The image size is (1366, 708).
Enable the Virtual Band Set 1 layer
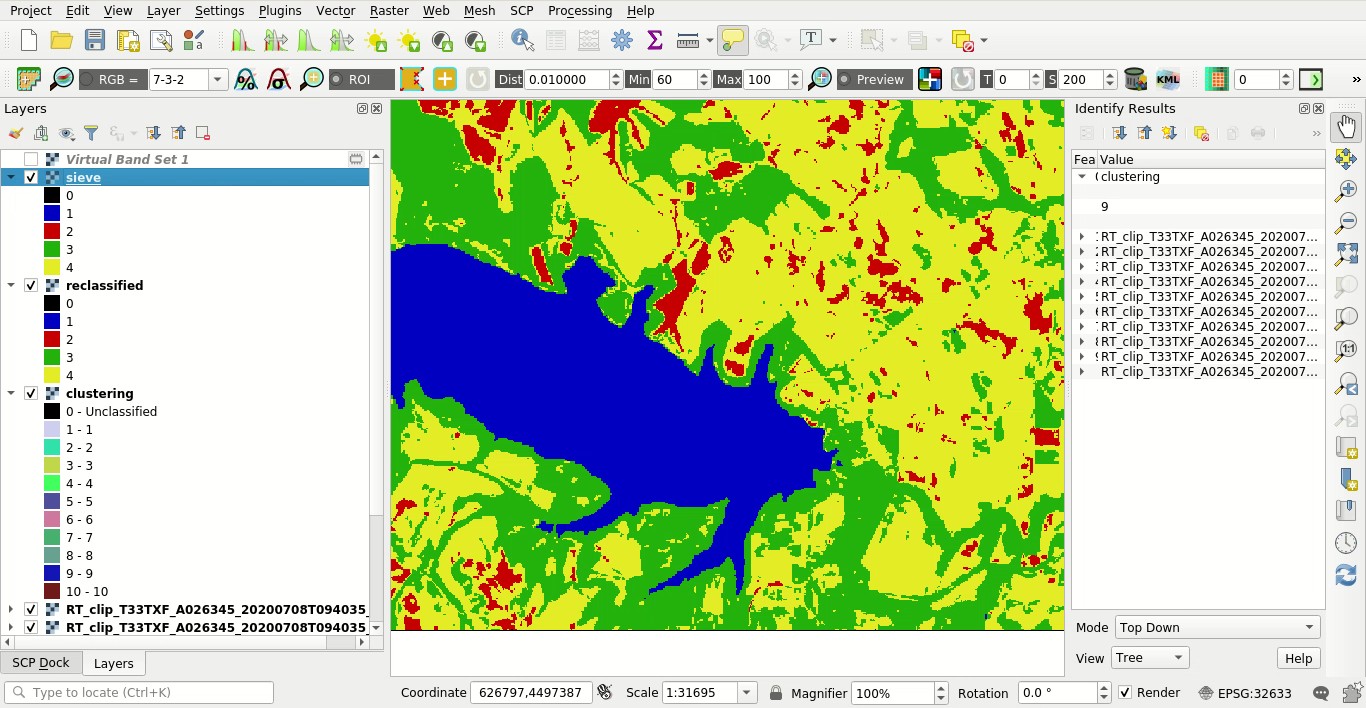coord(31,158)
